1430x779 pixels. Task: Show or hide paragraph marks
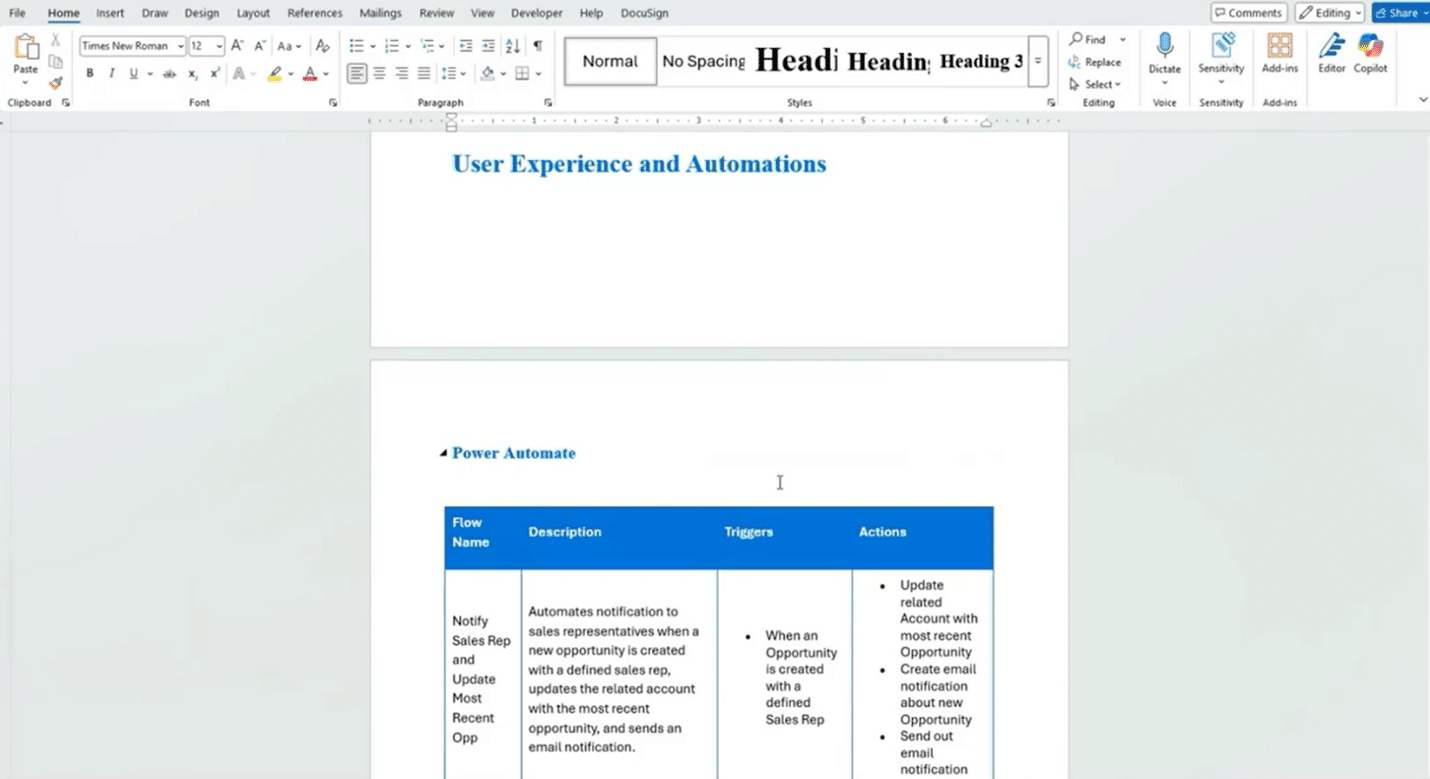coord(538,46)
